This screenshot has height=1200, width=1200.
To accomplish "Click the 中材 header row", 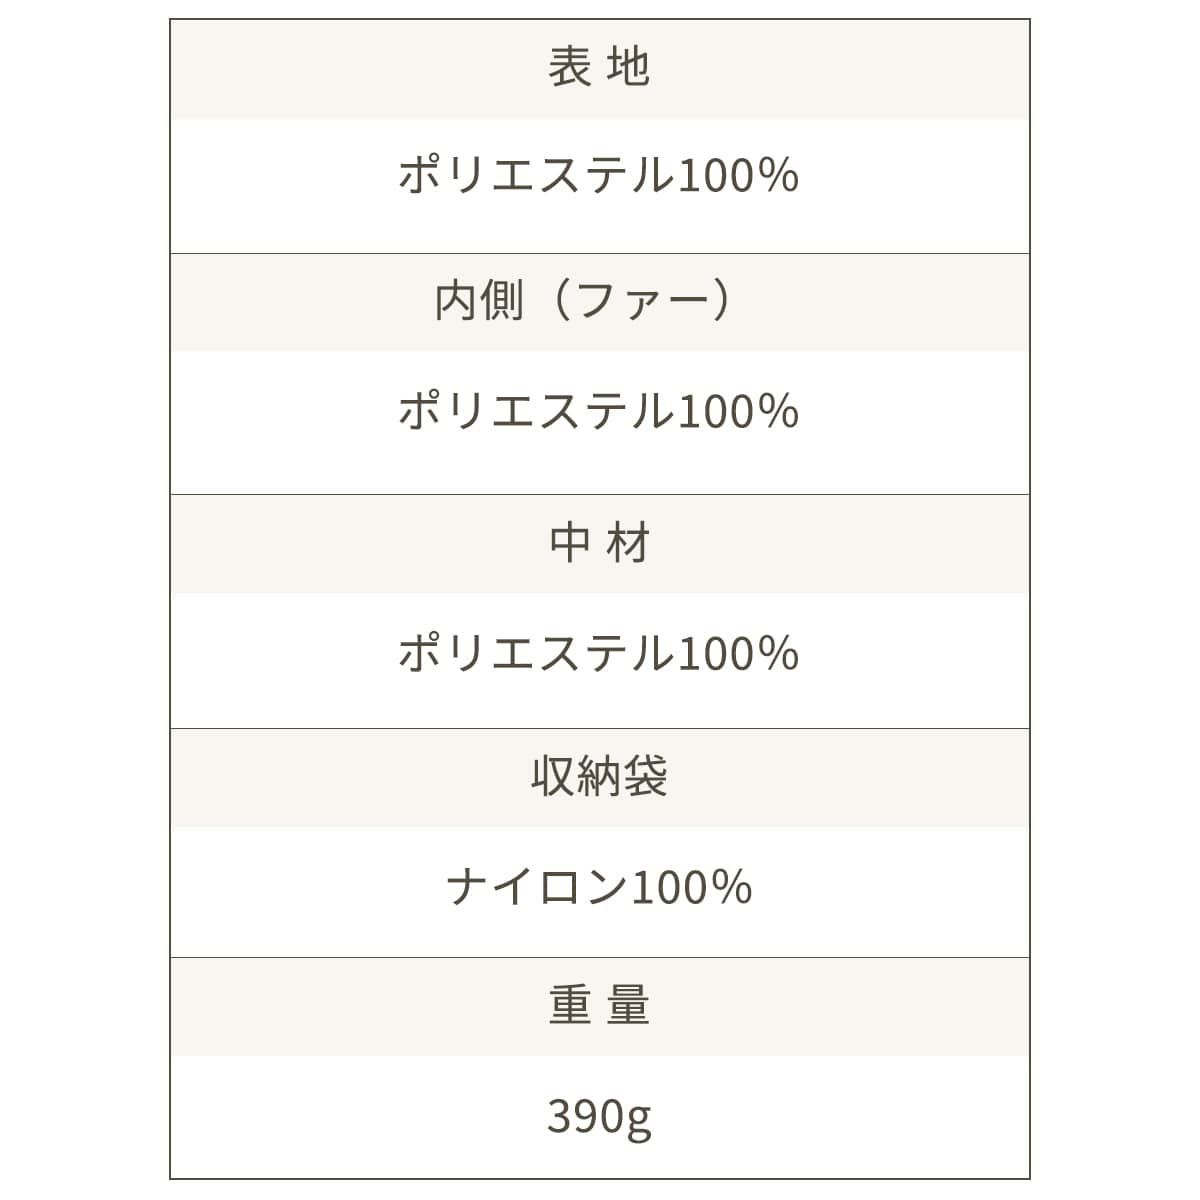I will 599,544.
